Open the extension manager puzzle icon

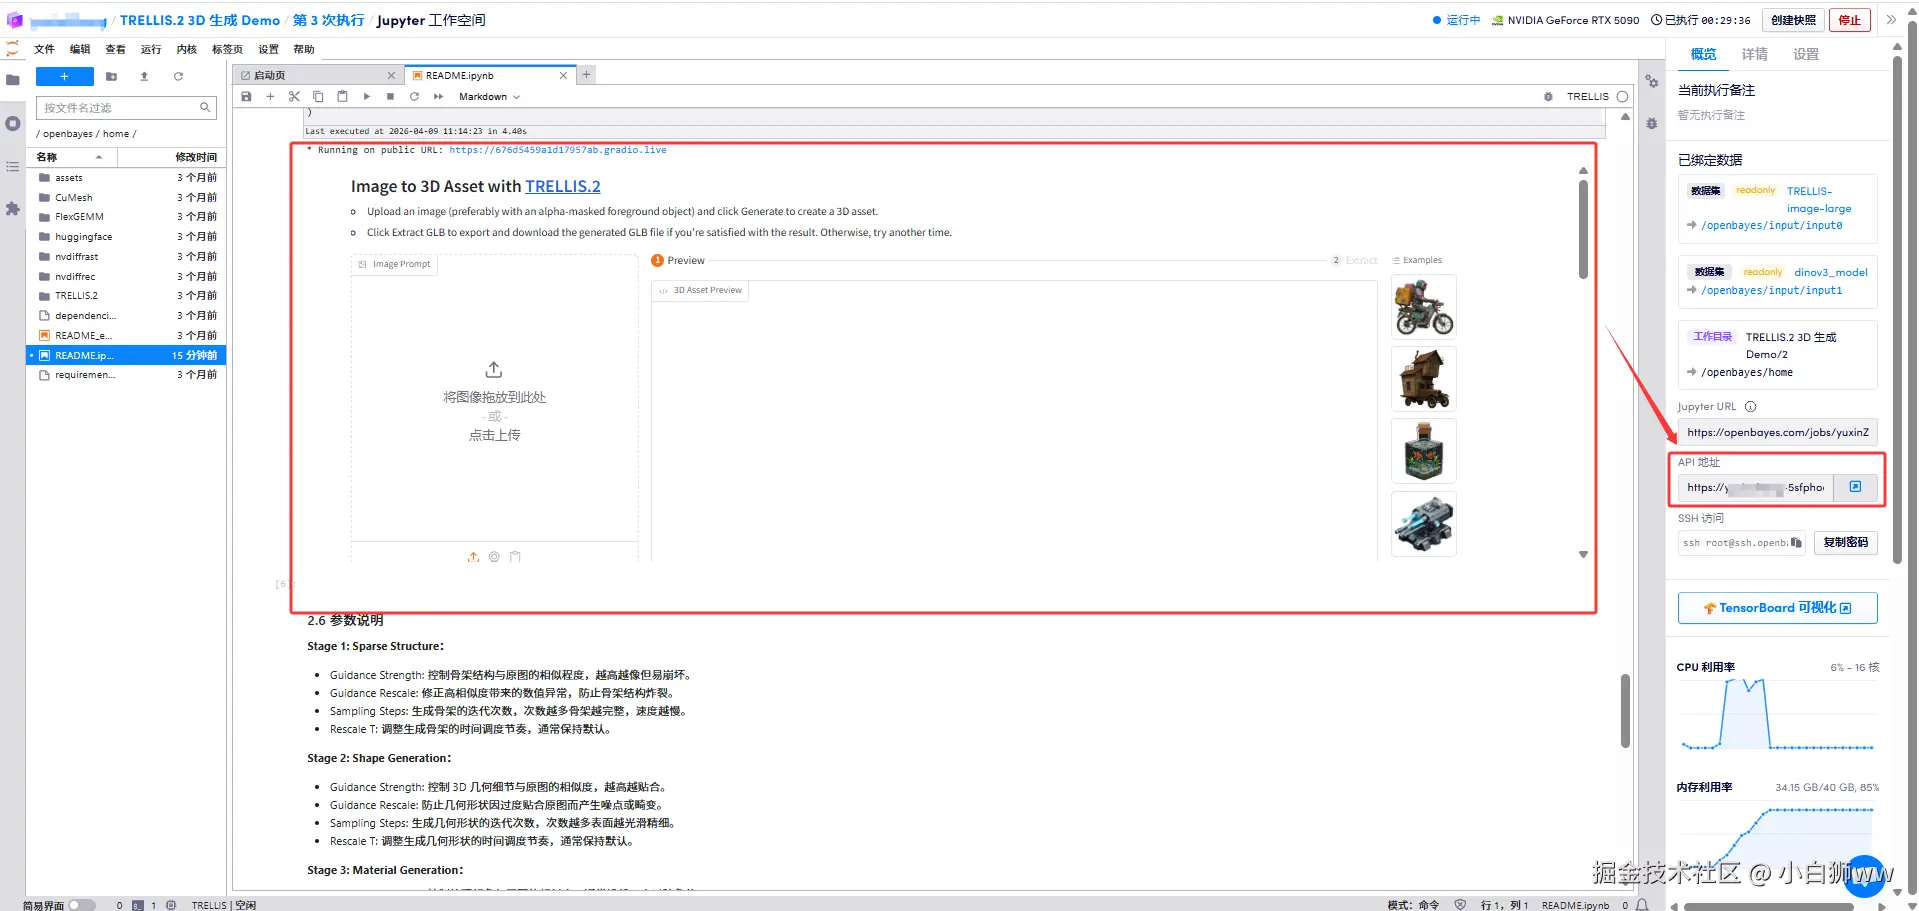(13, 209)
